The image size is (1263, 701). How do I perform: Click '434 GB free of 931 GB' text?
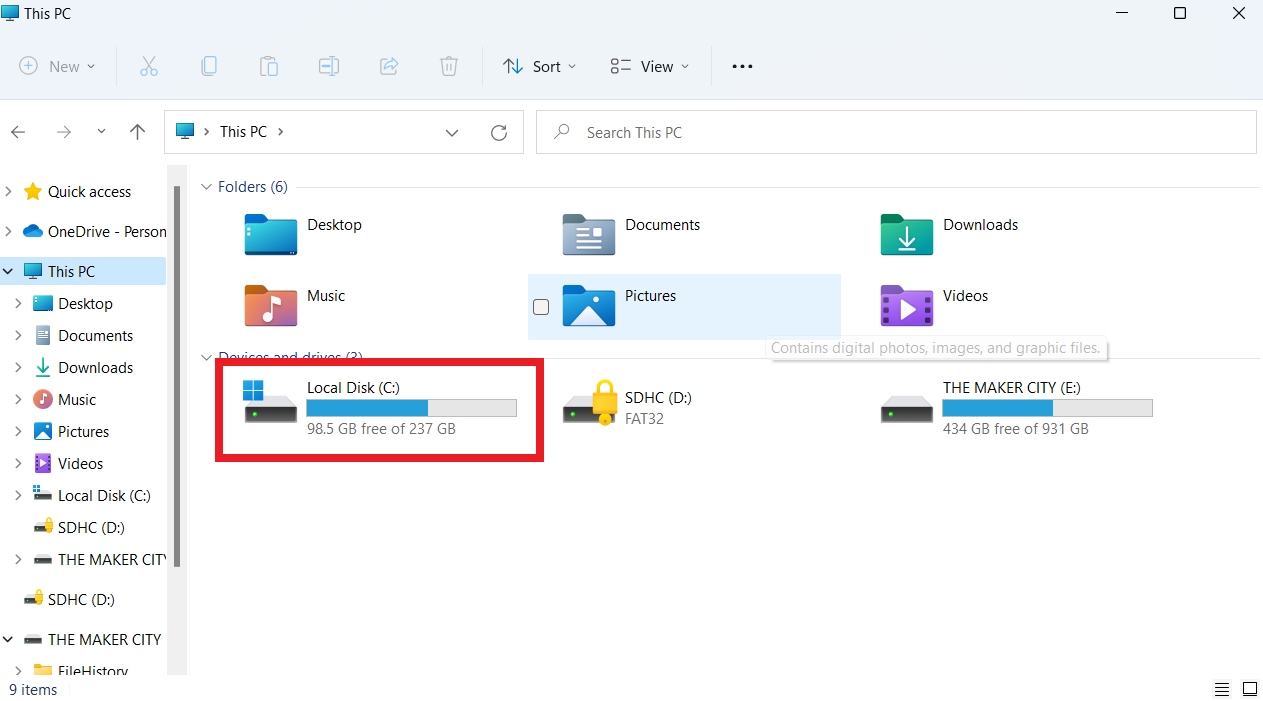click(x=1016, y=428)
